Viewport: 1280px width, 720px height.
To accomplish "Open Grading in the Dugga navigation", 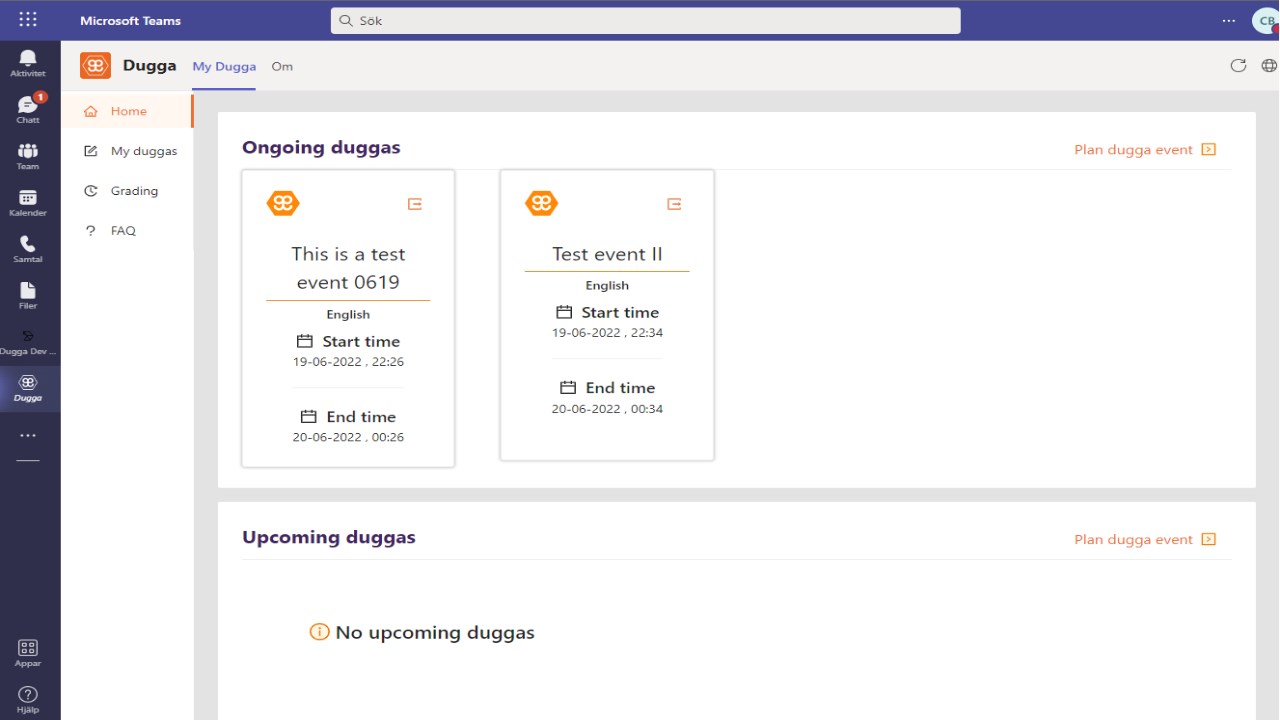I will coord(134,191).
